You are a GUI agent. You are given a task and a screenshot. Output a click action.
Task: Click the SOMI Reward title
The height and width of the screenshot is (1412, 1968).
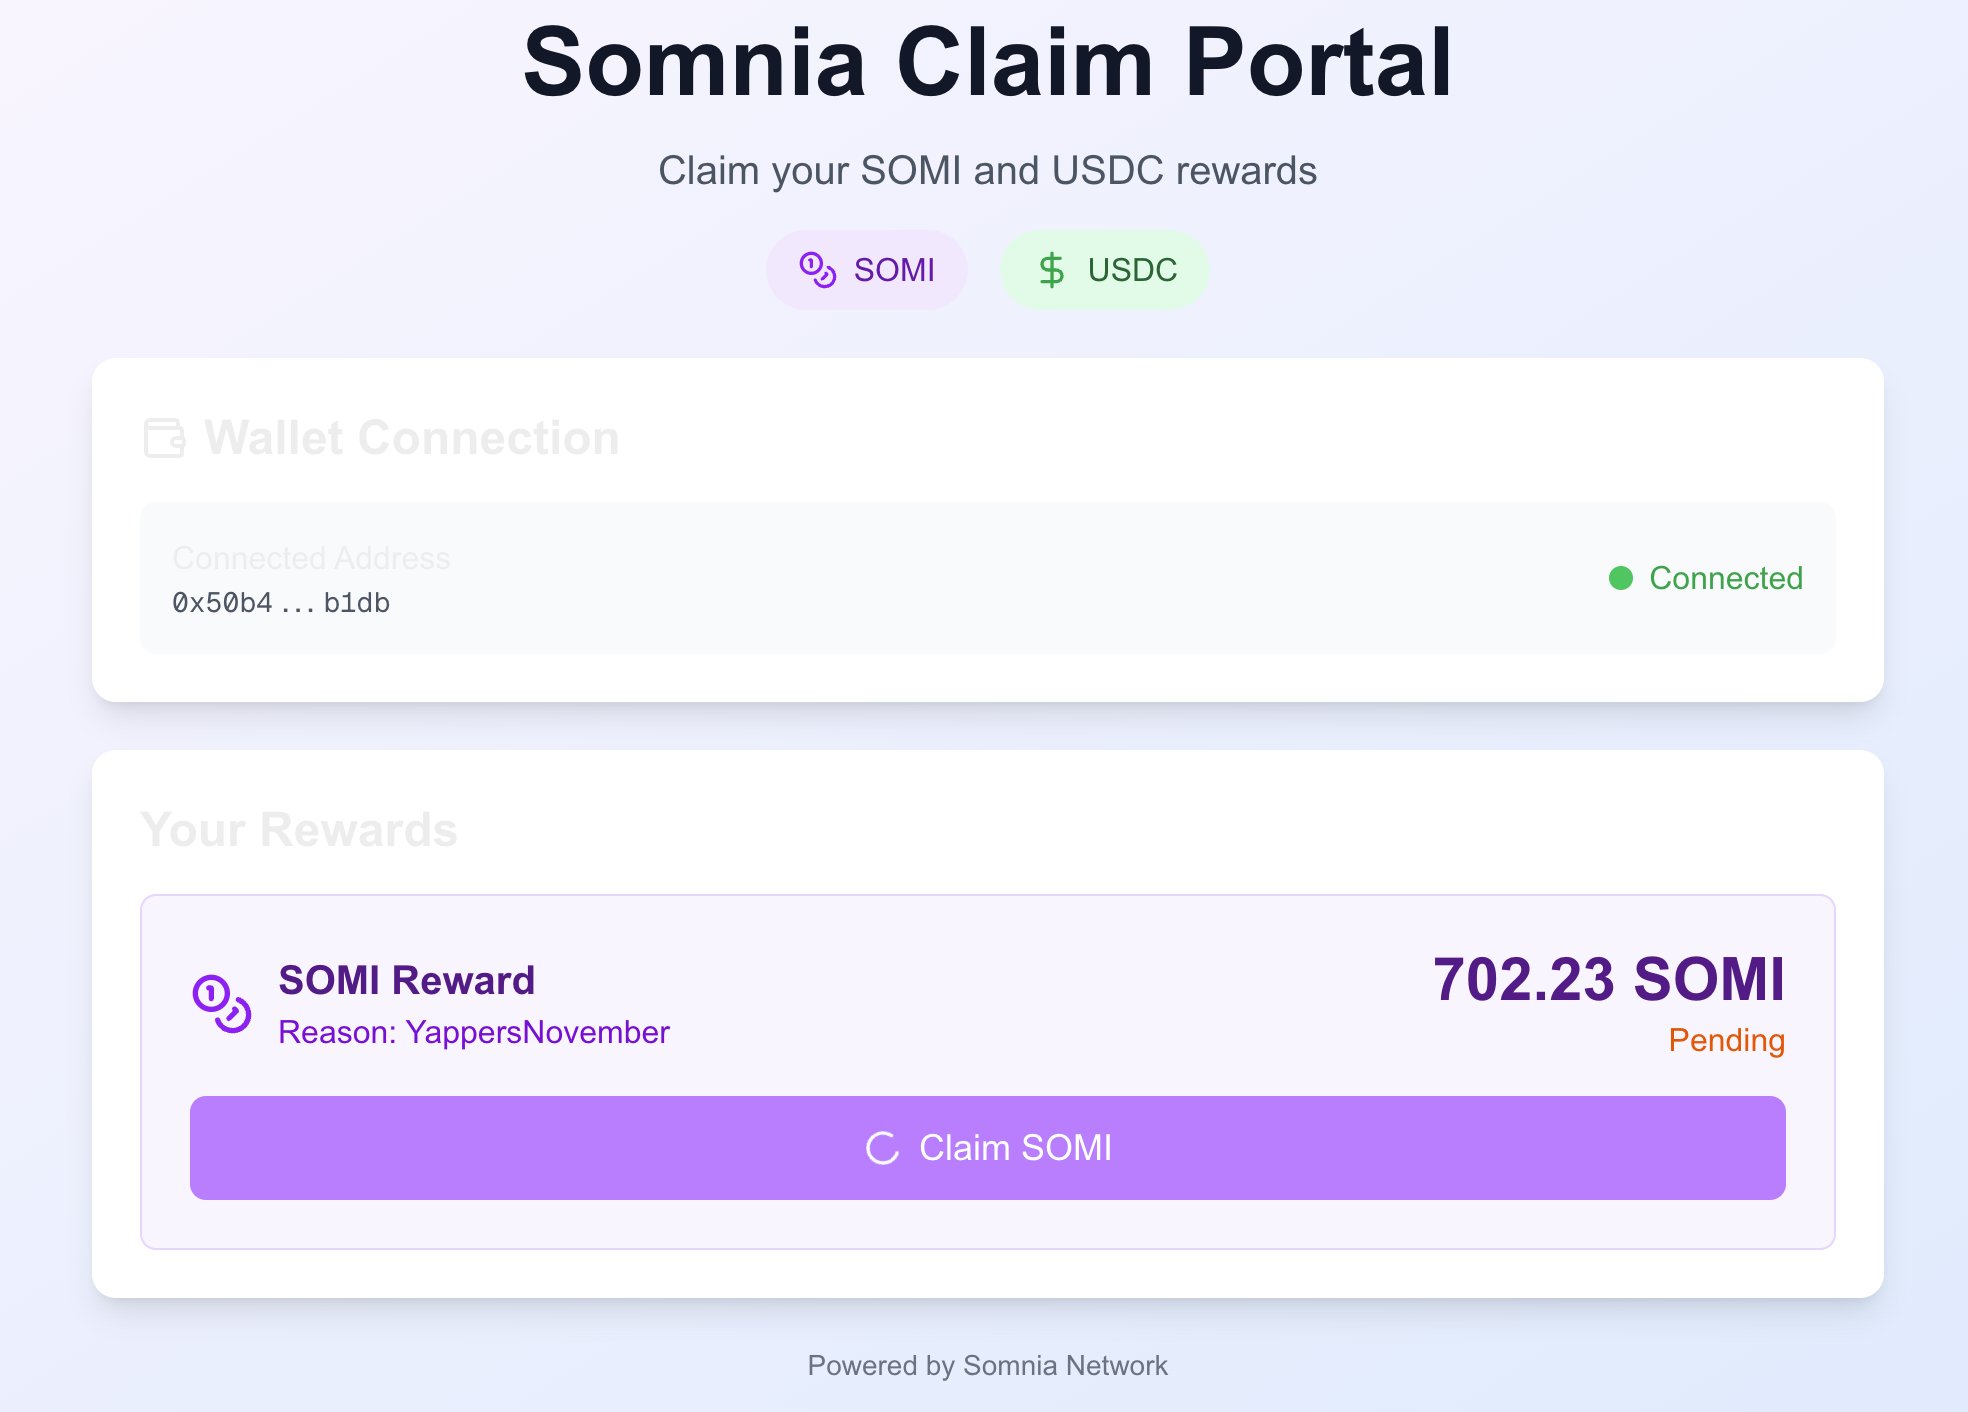(x=406, y=980)
